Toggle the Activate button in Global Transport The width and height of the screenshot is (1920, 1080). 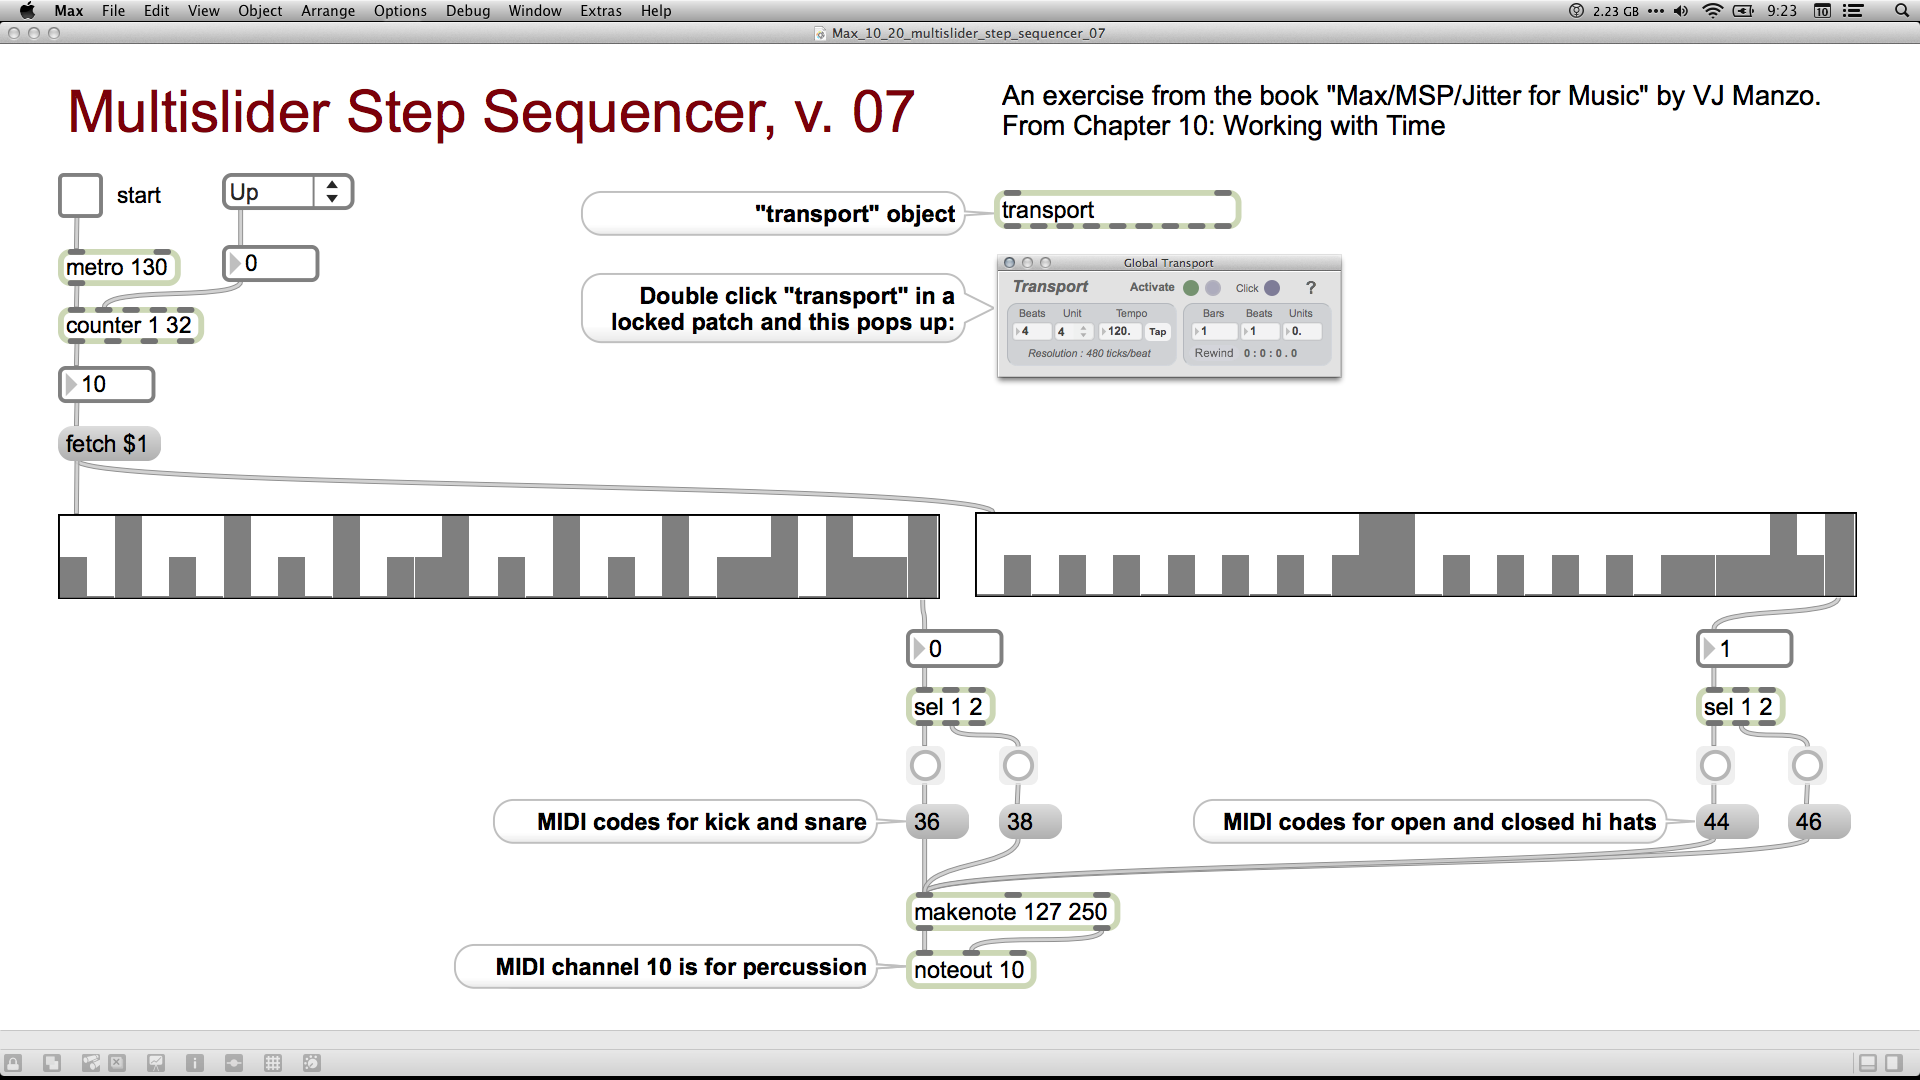[1193, 287]
